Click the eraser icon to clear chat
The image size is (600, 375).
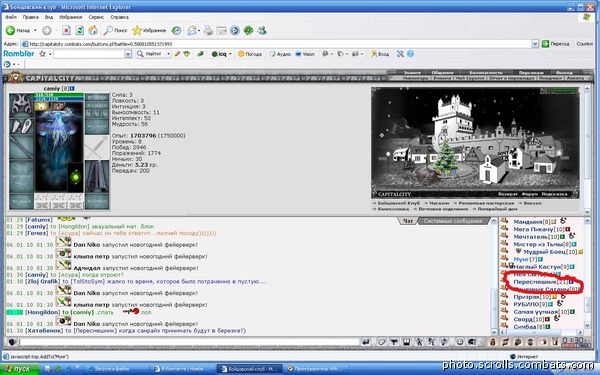coord(381,342)
